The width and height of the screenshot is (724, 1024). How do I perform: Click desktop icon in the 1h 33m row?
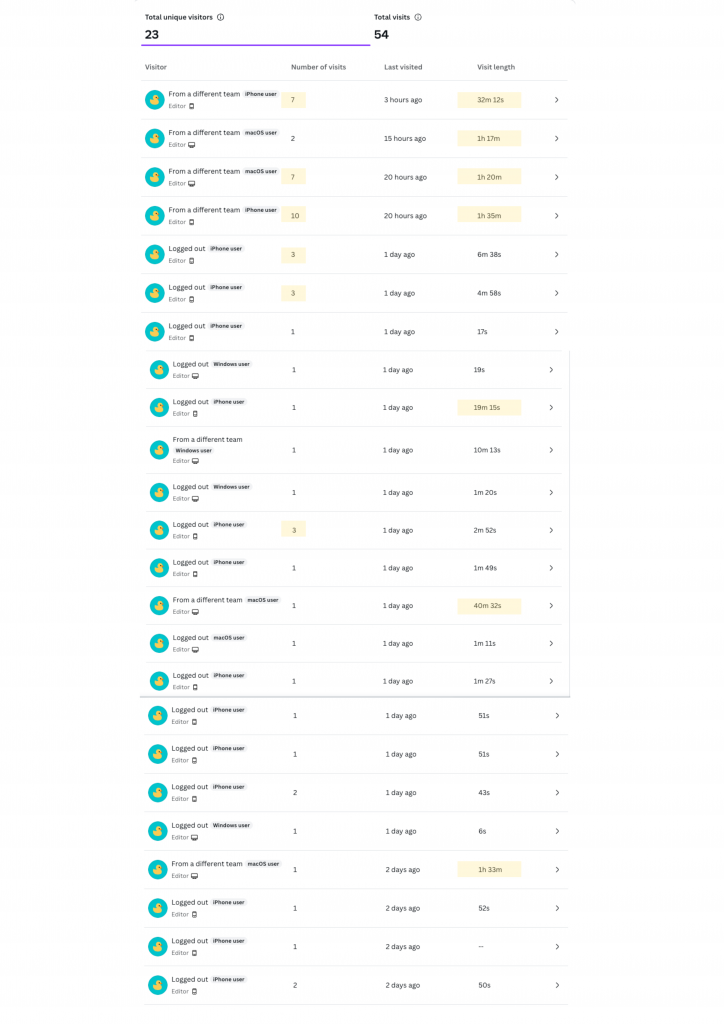pyautogui.click(x=194, y=876)
